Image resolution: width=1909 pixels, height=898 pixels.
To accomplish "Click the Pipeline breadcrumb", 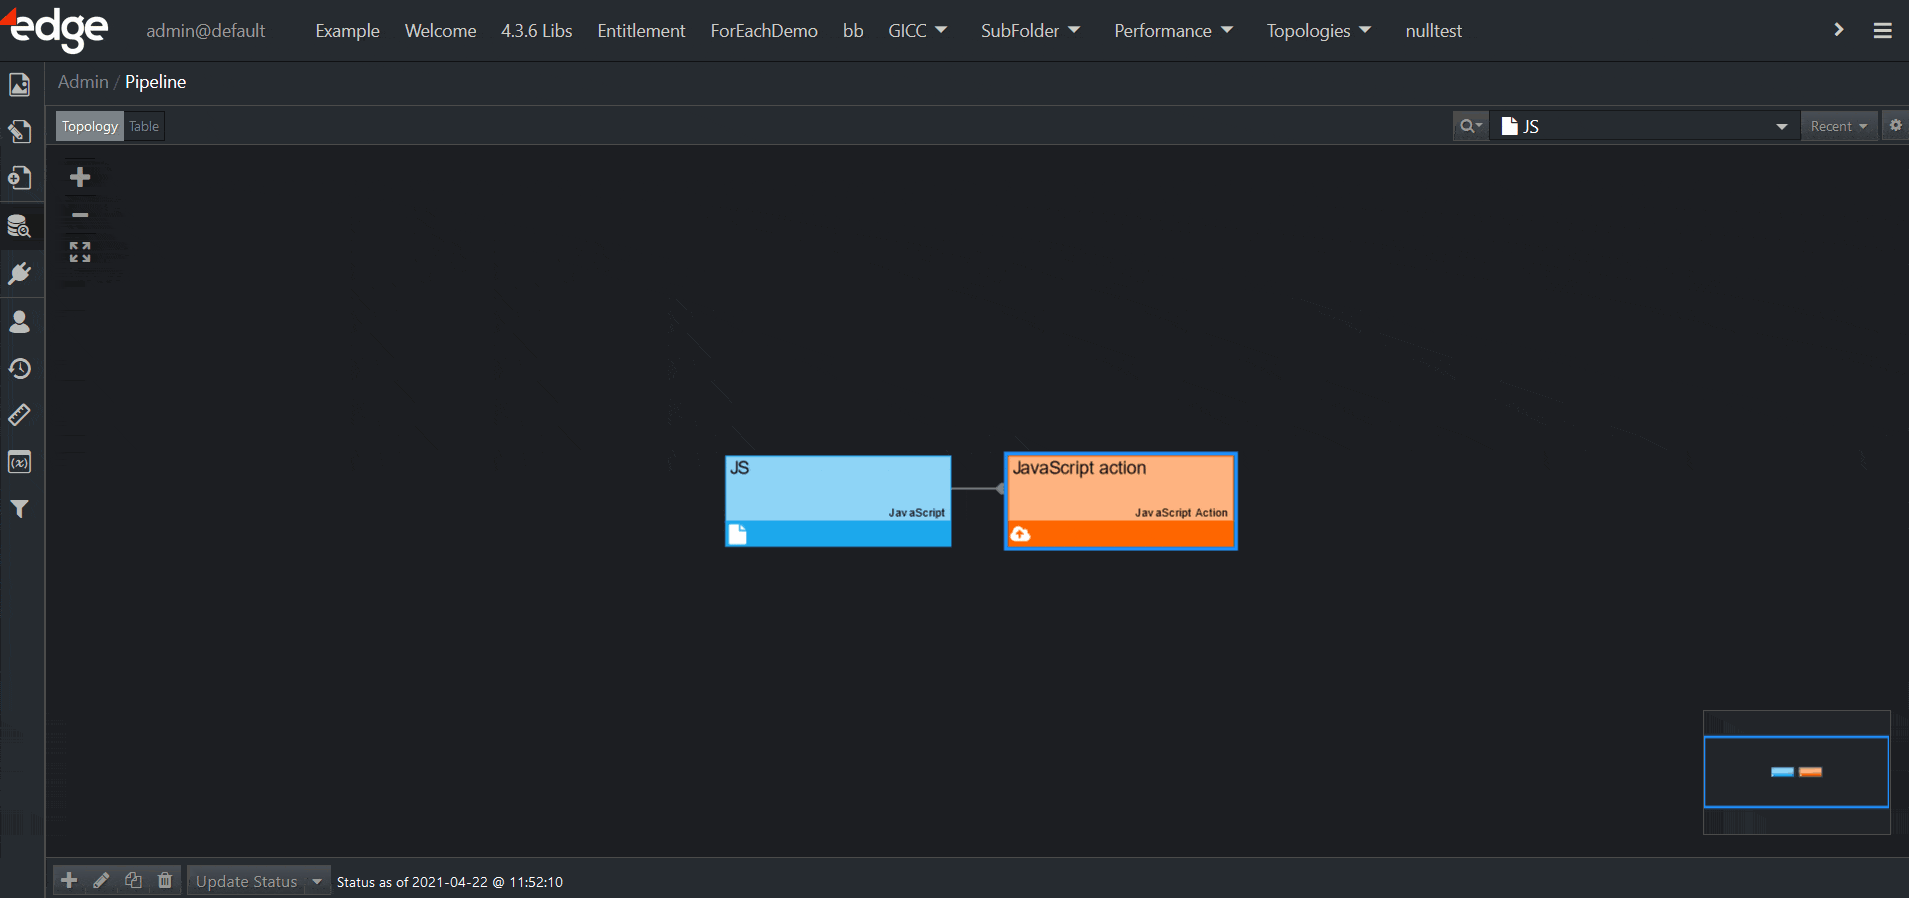I will (x=155, y=82).
